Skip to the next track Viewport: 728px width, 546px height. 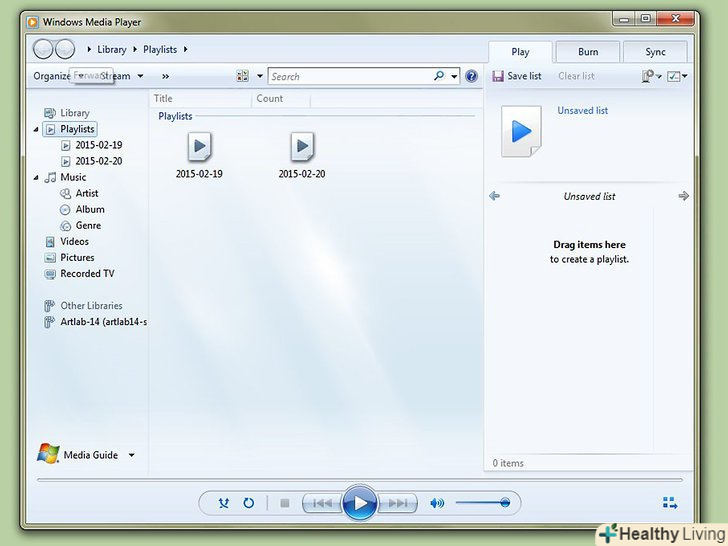398,503
